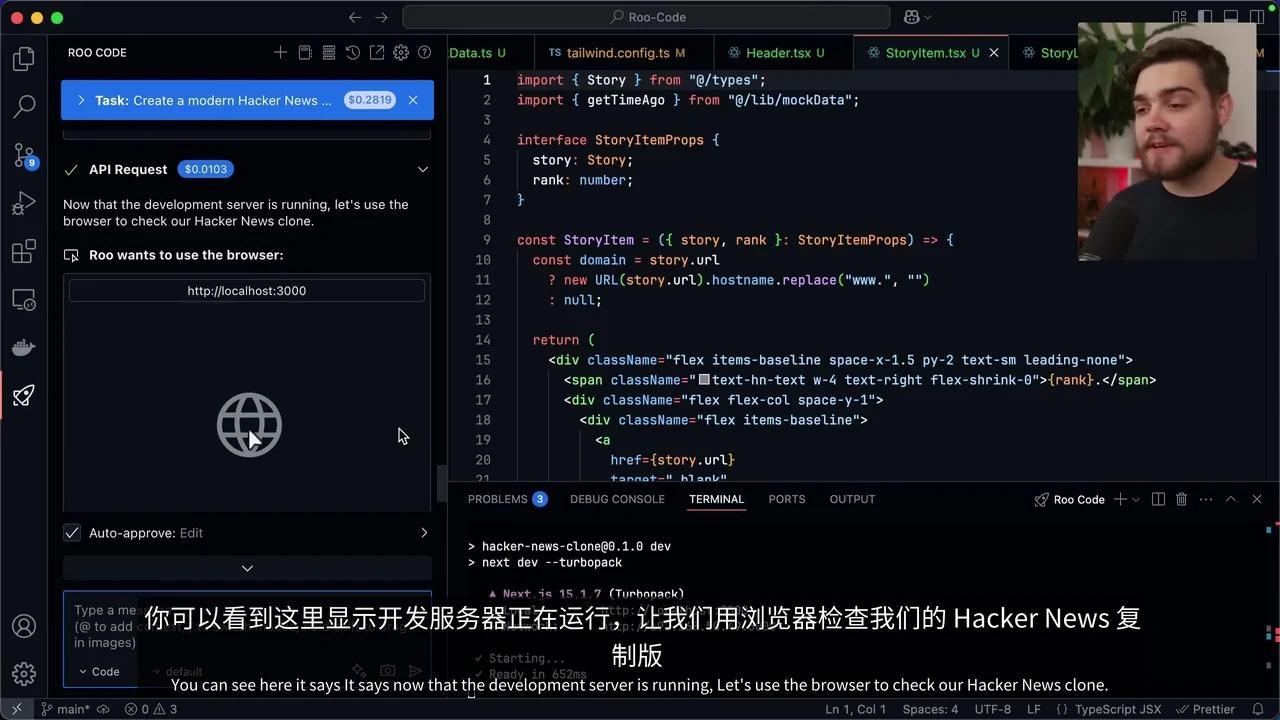Toggle the Auto-approve checkbox
1280x720 pixels.
[72, 533]
